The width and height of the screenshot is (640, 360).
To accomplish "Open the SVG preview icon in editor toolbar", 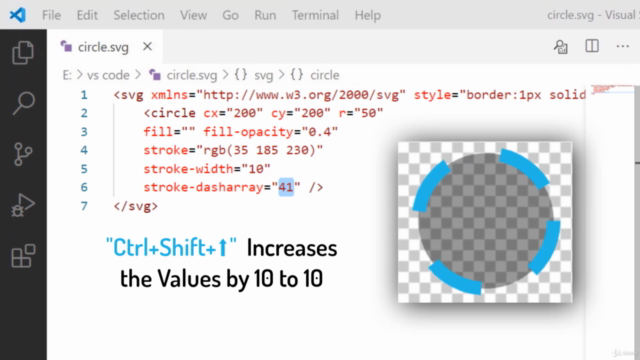I will click(x=561, y=47).
